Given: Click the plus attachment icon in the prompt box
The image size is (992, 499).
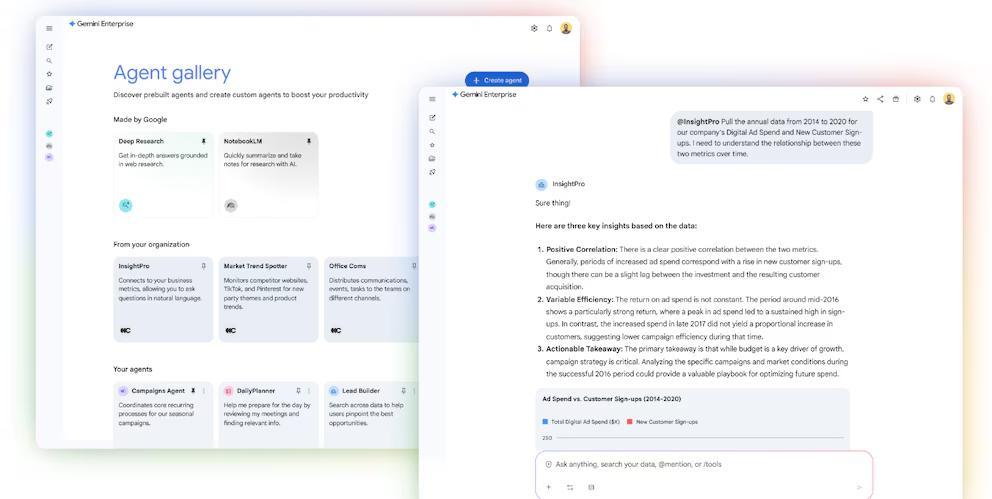Looking at the screenshot, I should [548, 487].
